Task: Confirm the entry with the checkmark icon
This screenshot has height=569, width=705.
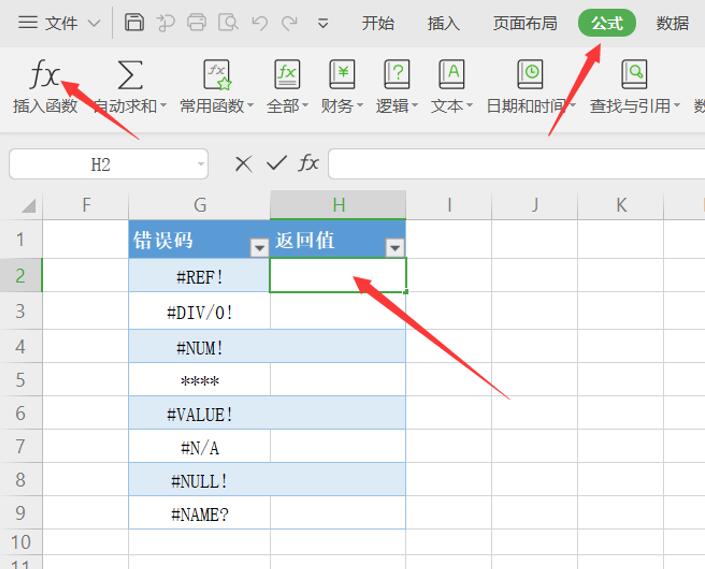Action: tap(277, 163)
